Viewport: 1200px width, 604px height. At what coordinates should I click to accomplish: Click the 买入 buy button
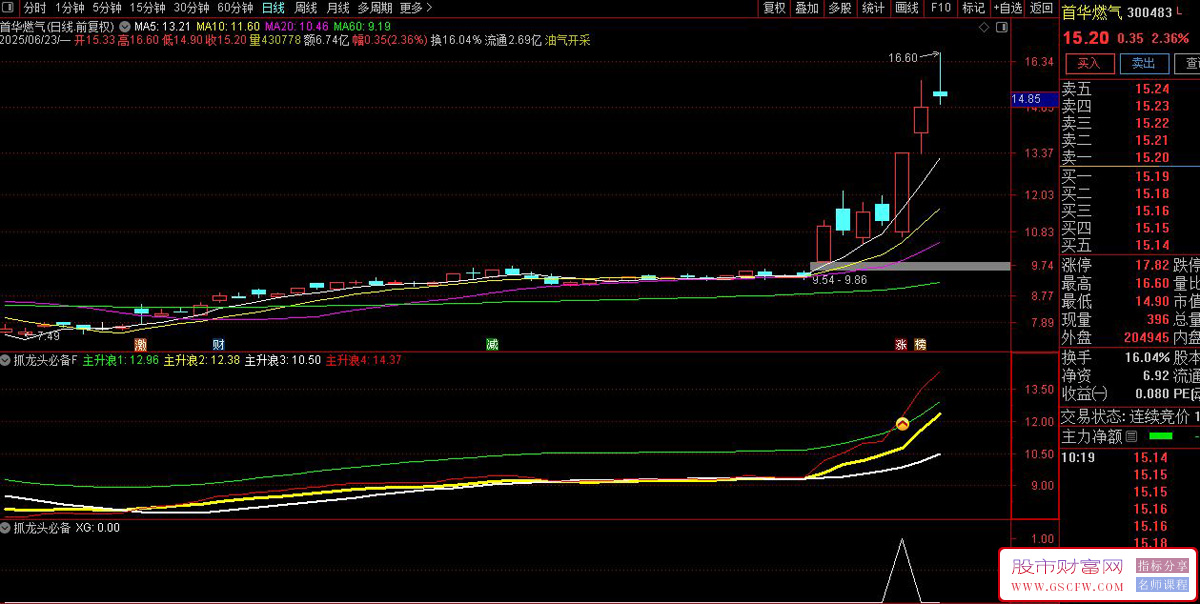(1089, 63)
